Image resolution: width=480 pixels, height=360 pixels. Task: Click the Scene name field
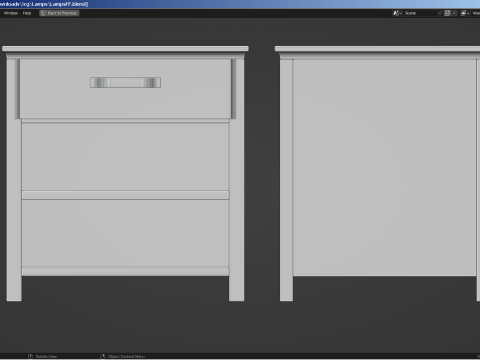point(419,13)
